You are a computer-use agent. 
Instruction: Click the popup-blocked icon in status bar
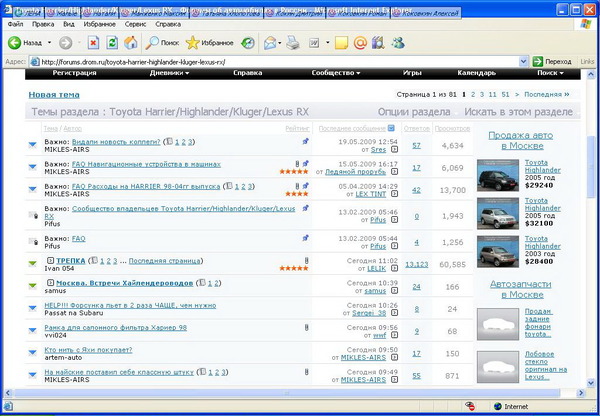pos(470,406)
